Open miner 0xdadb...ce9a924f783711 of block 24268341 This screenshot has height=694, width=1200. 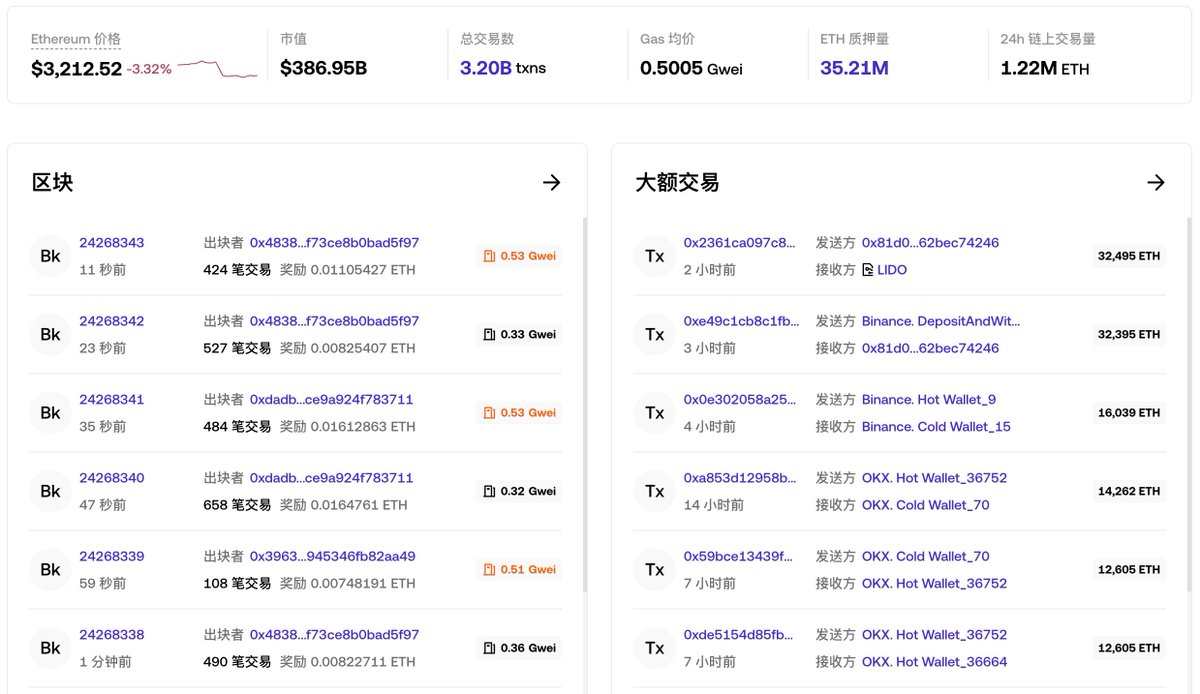point(331,399)
